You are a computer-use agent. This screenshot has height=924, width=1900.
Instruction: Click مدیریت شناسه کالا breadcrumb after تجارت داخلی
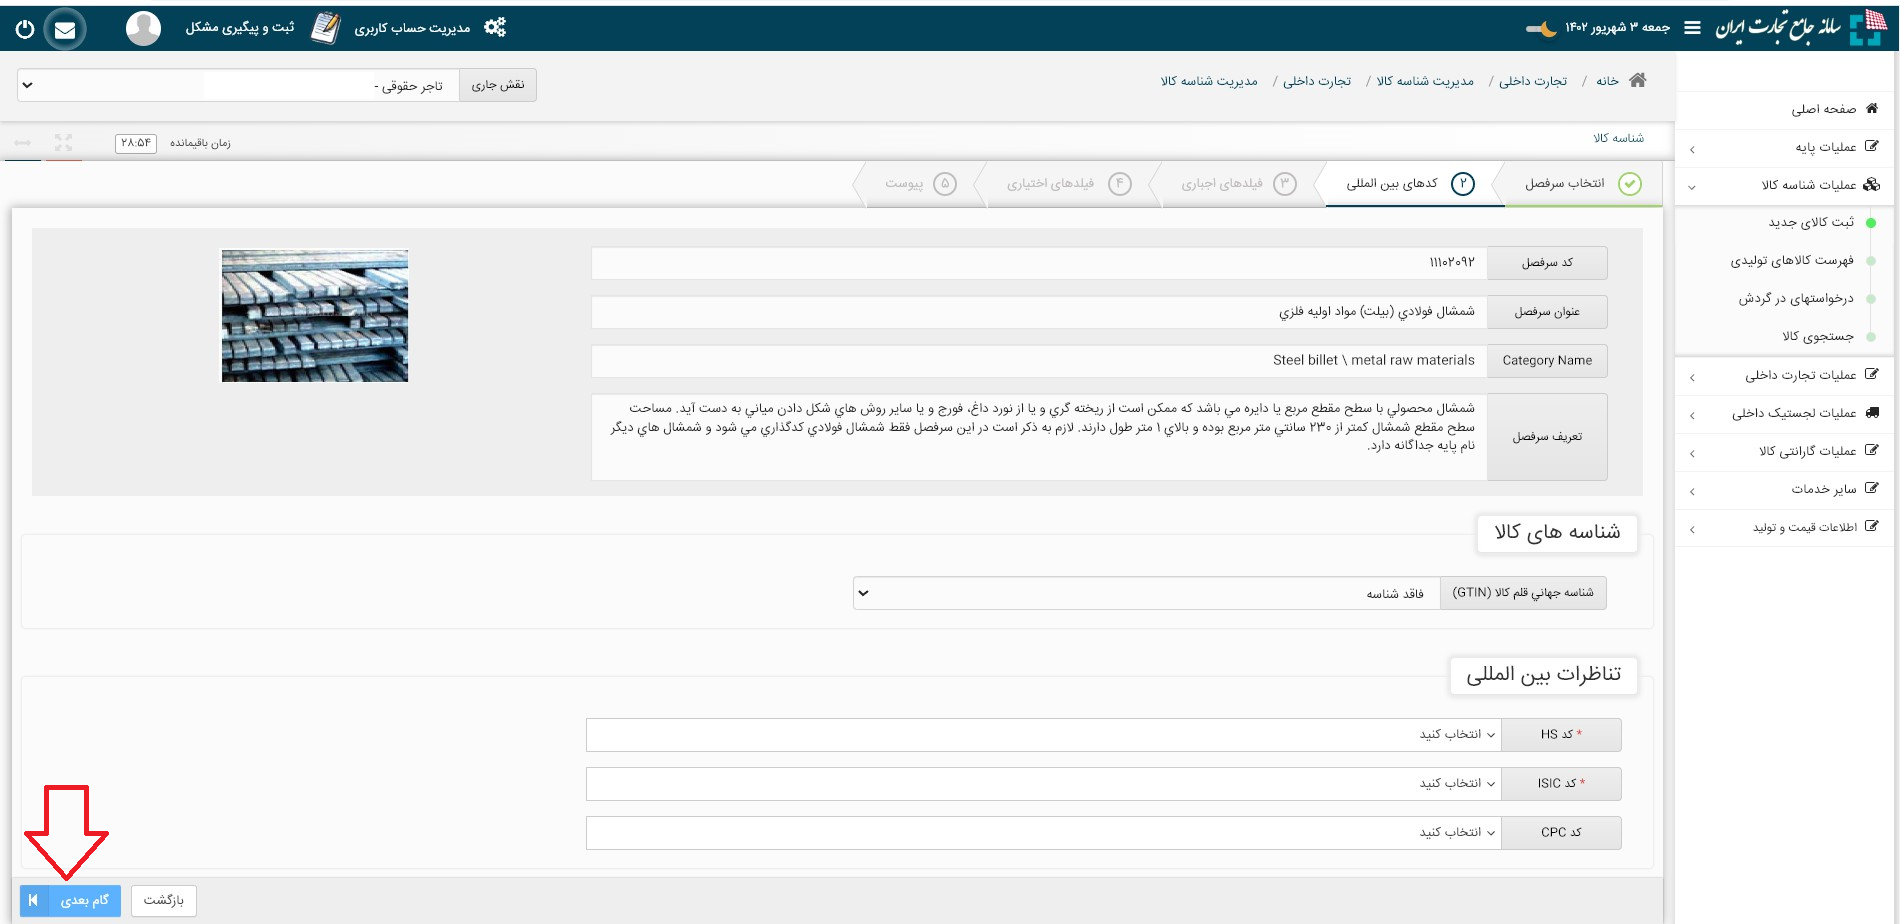pyautogui.click(x=1425, y=81)
